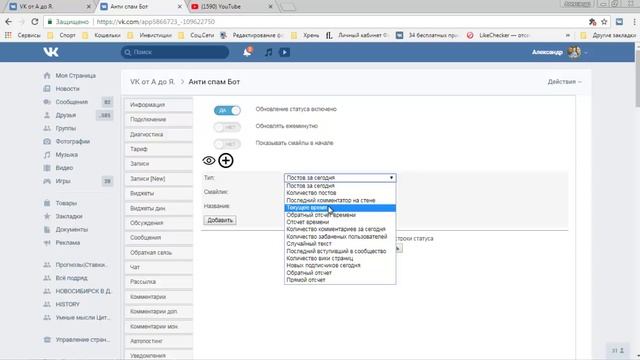Open Диагностика section tab
Image resolution: width=640 pixels, height=360 pixels.
[x=158, y=134]
